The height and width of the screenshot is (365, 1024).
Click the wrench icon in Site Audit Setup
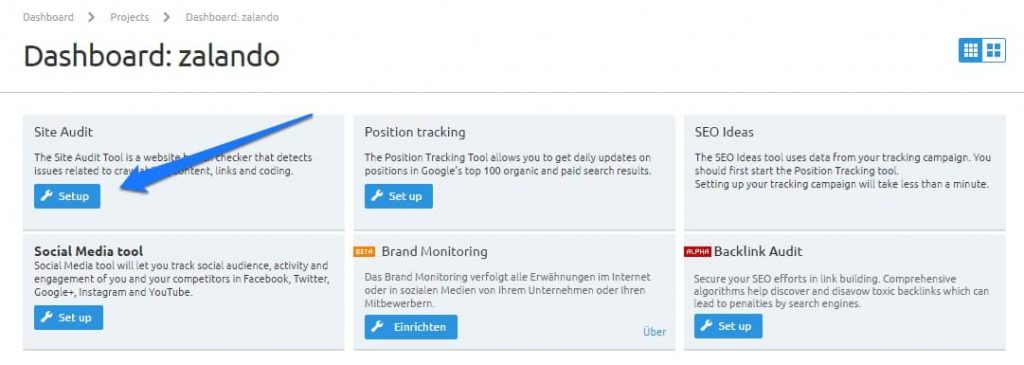[46, 197]
